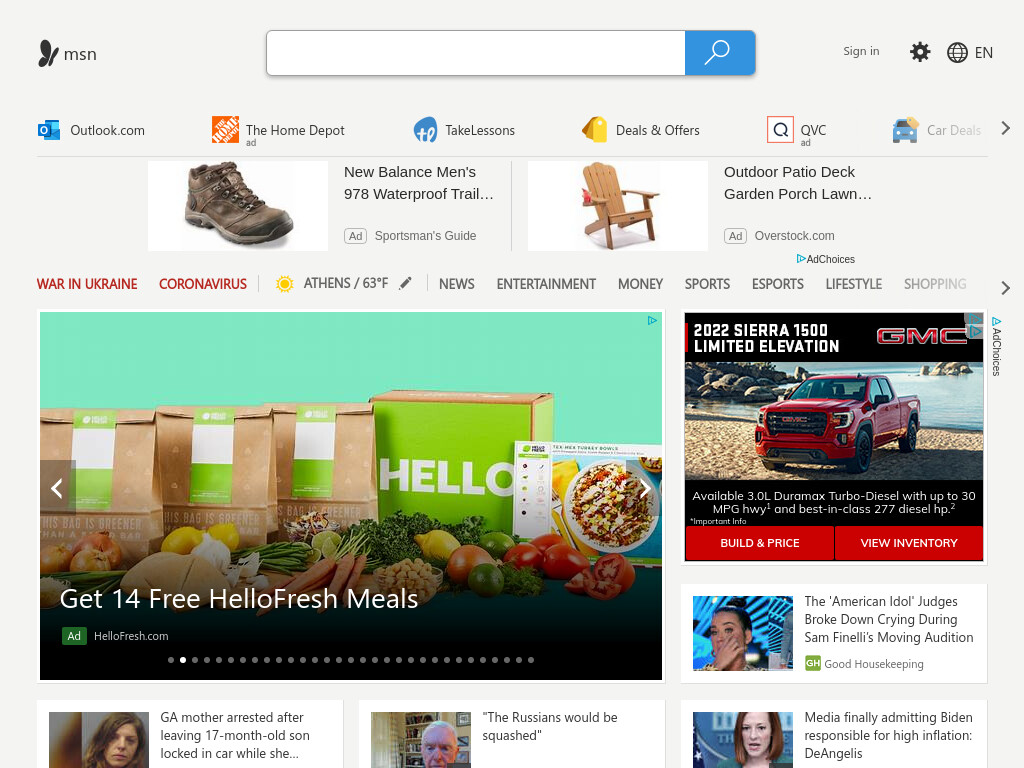Edit weather location with pencil icon
Screen dimensions: 1024x768
coord(406,283)
